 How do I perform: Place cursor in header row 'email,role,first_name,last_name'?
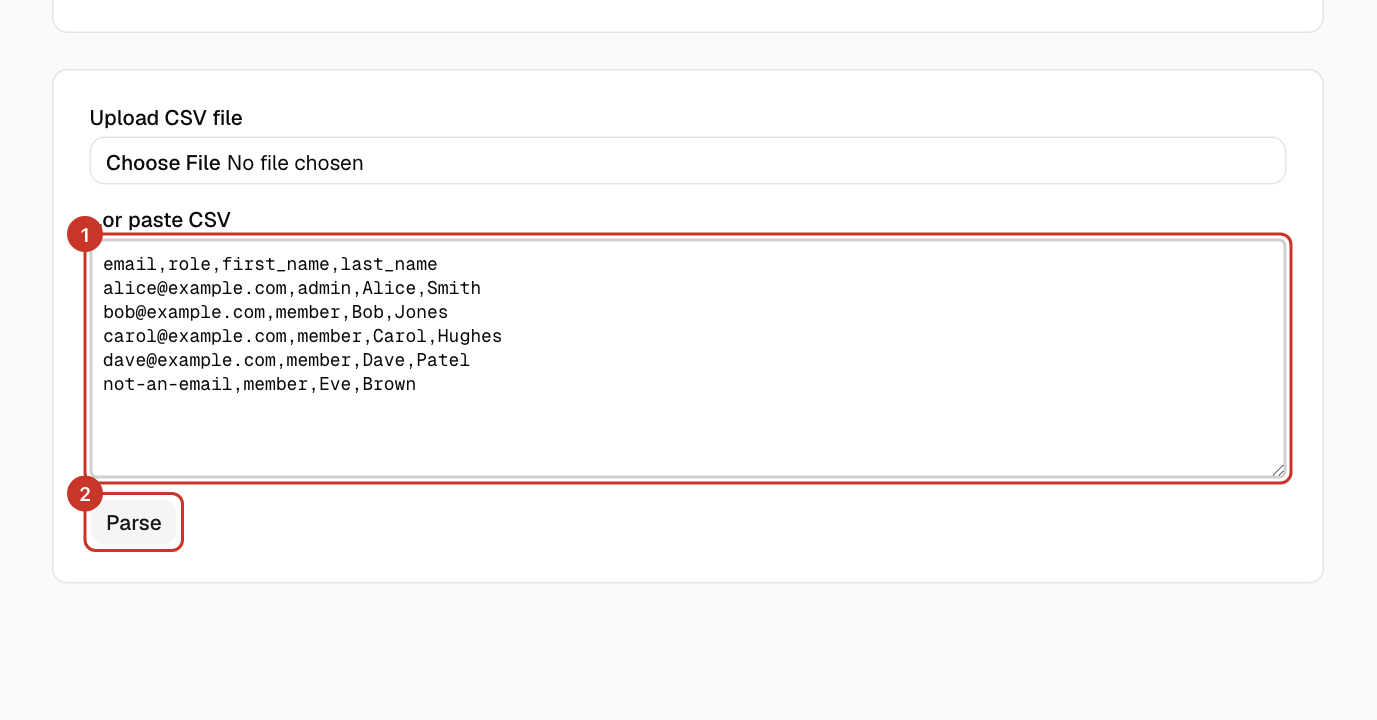click(270, 264)
